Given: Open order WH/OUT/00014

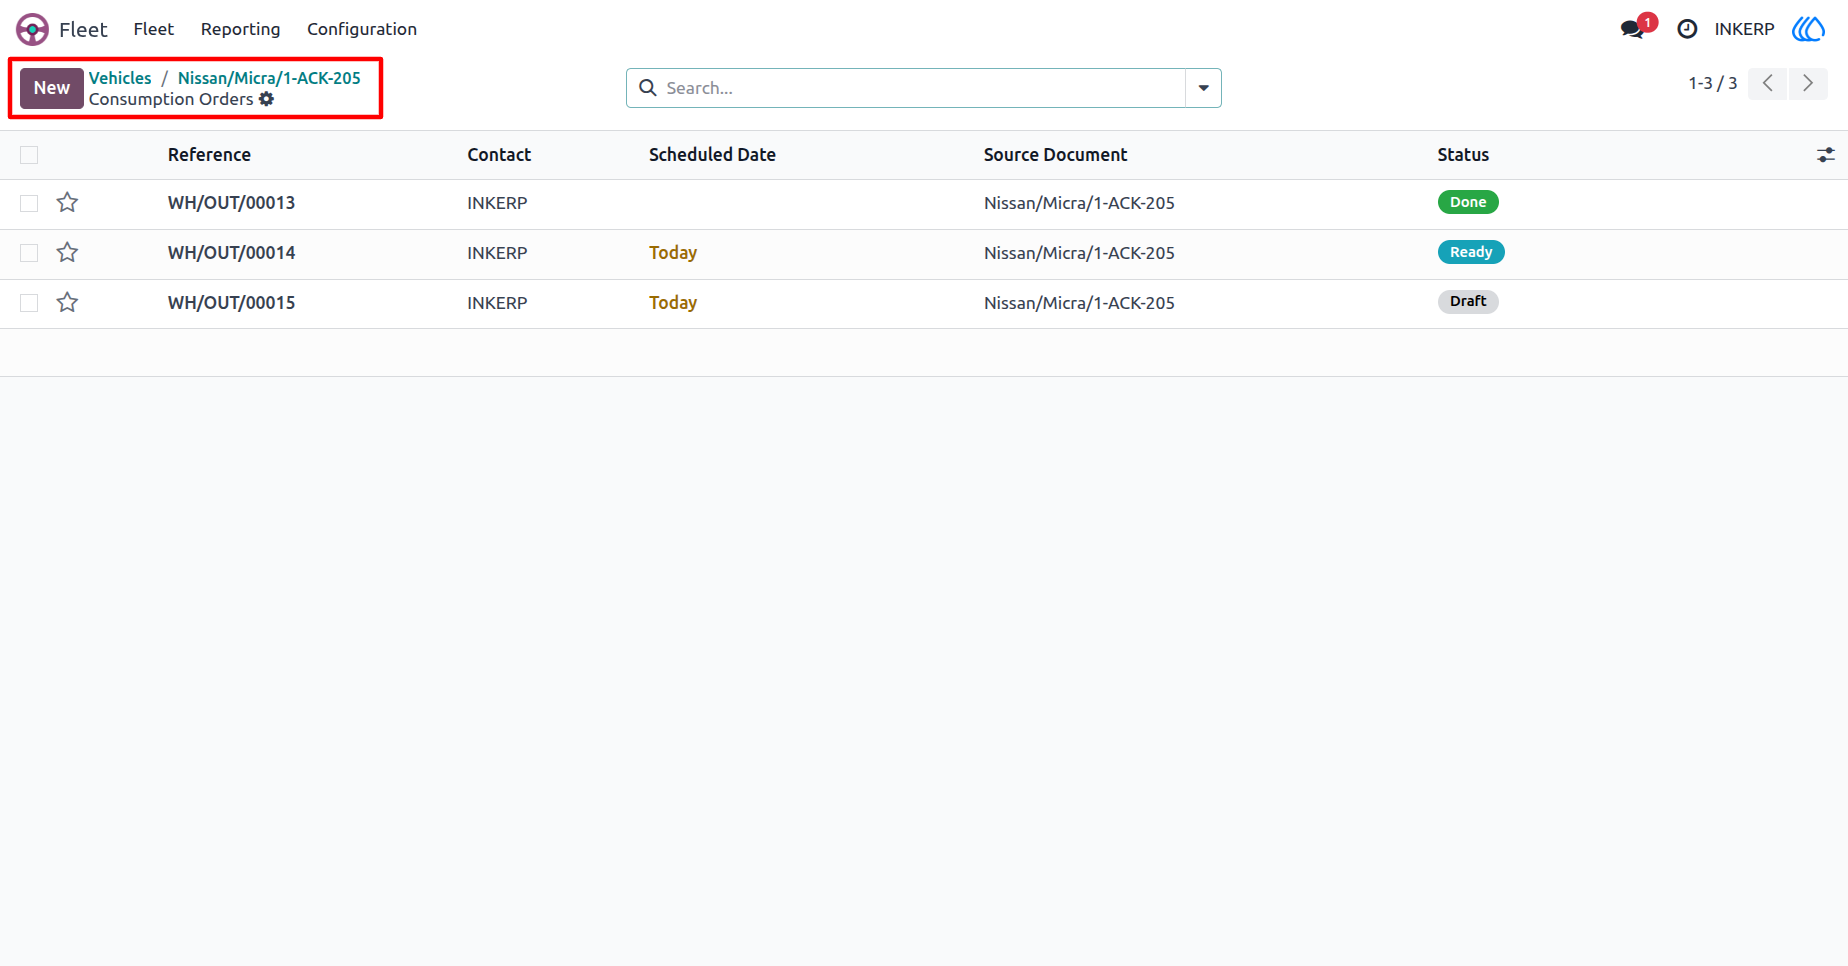Looking at the screenshot, I should (x=231, y=253).
